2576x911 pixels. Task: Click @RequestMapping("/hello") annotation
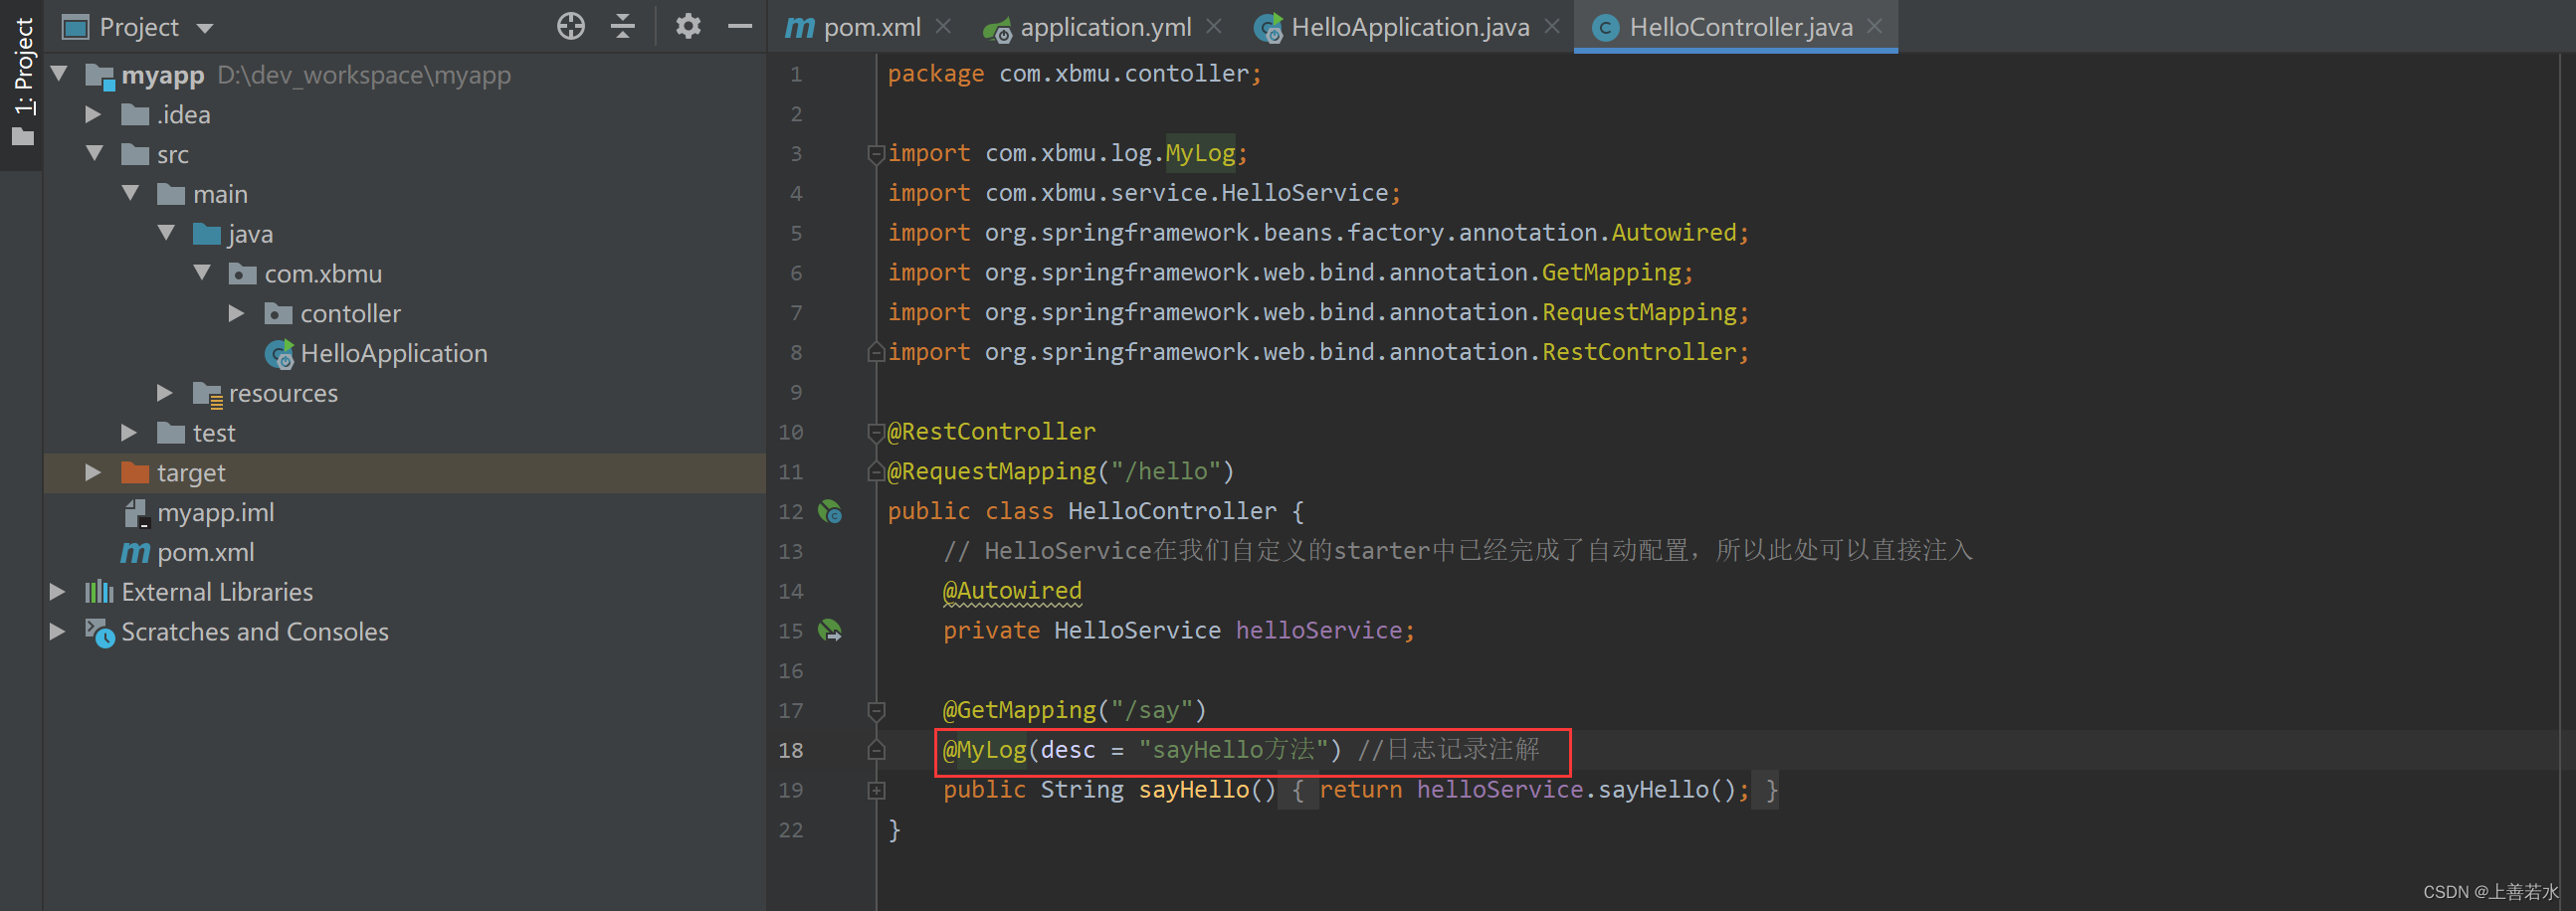tap(1061, 471)
